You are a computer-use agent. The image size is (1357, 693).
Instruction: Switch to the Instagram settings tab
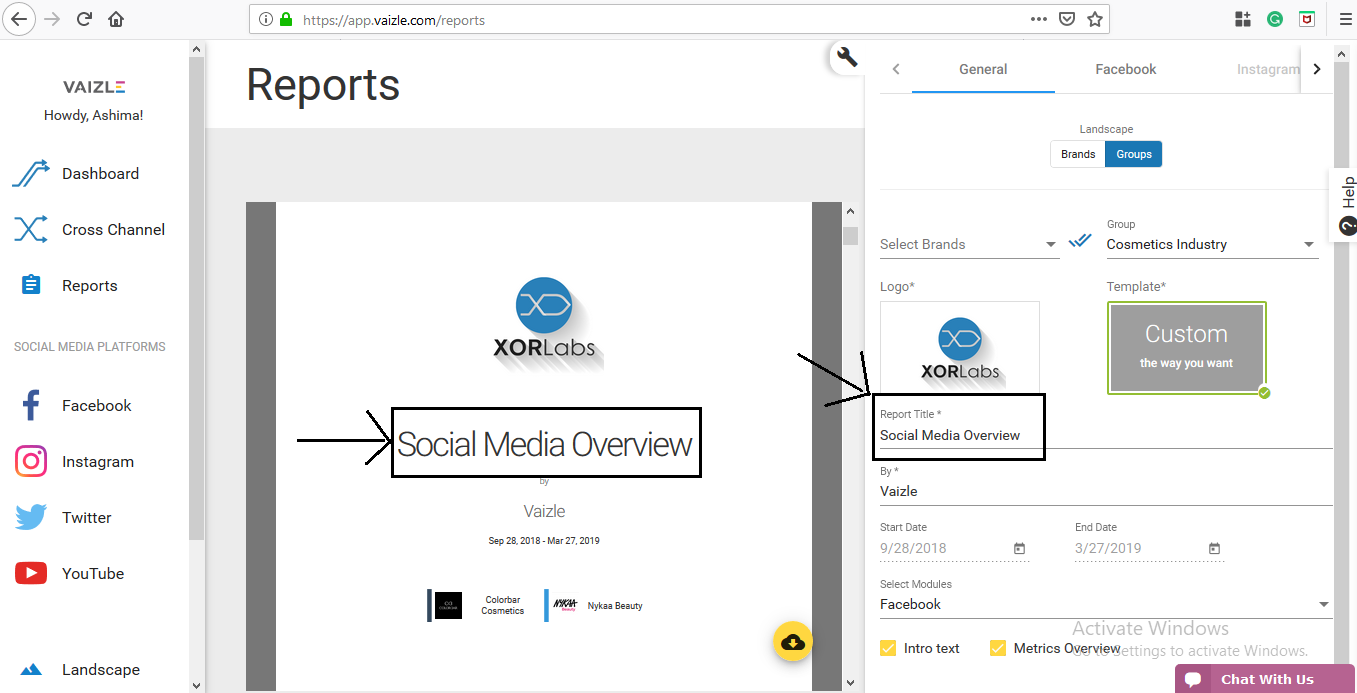click(x=1267, y=69)
